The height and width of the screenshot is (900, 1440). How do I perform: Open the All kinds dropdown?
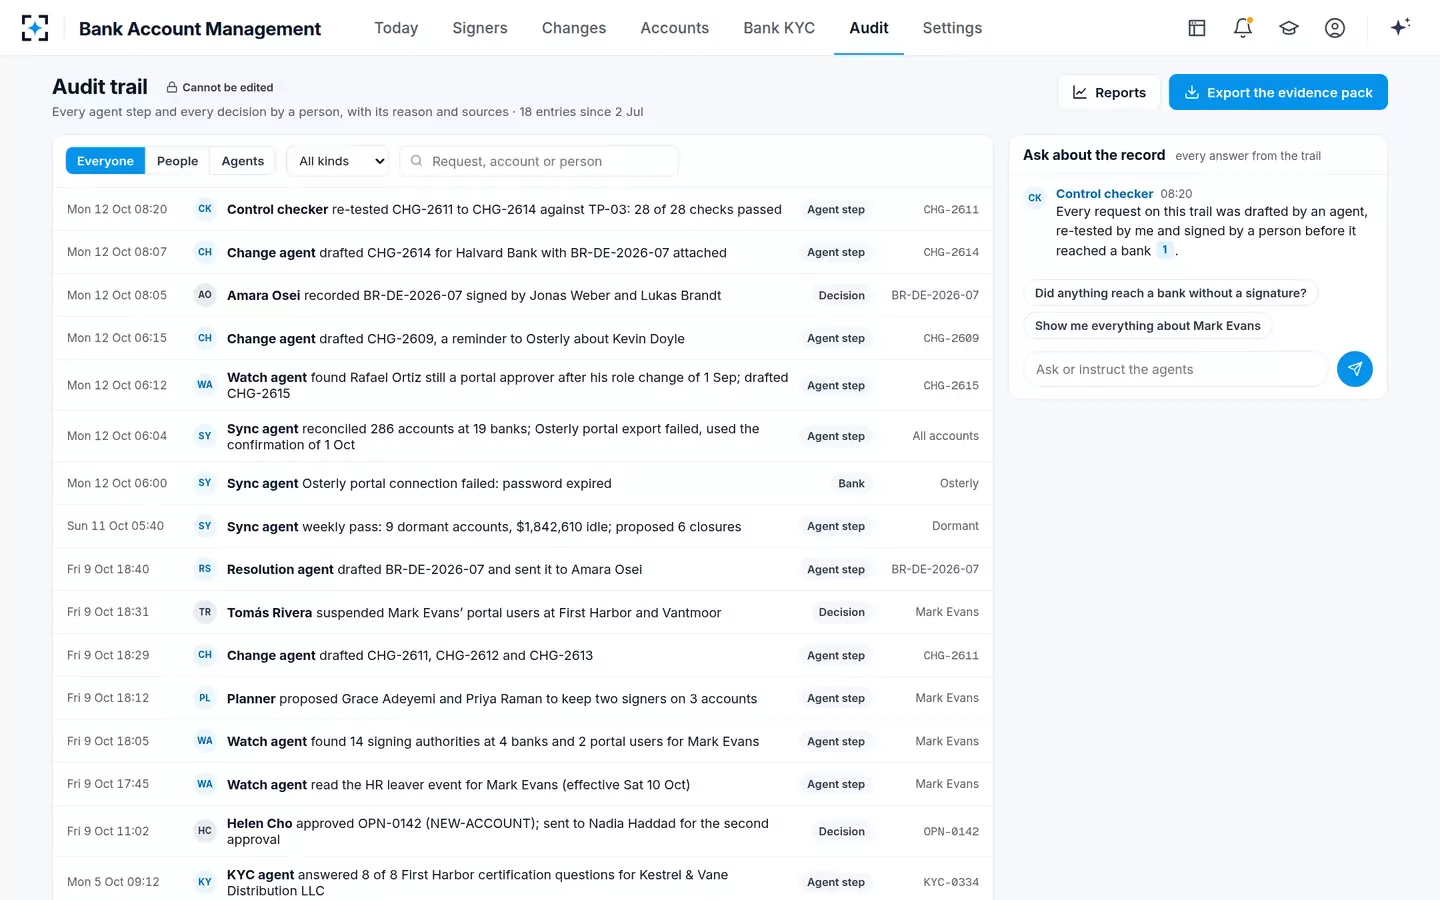pyautogui.click(x=338, y=161)
